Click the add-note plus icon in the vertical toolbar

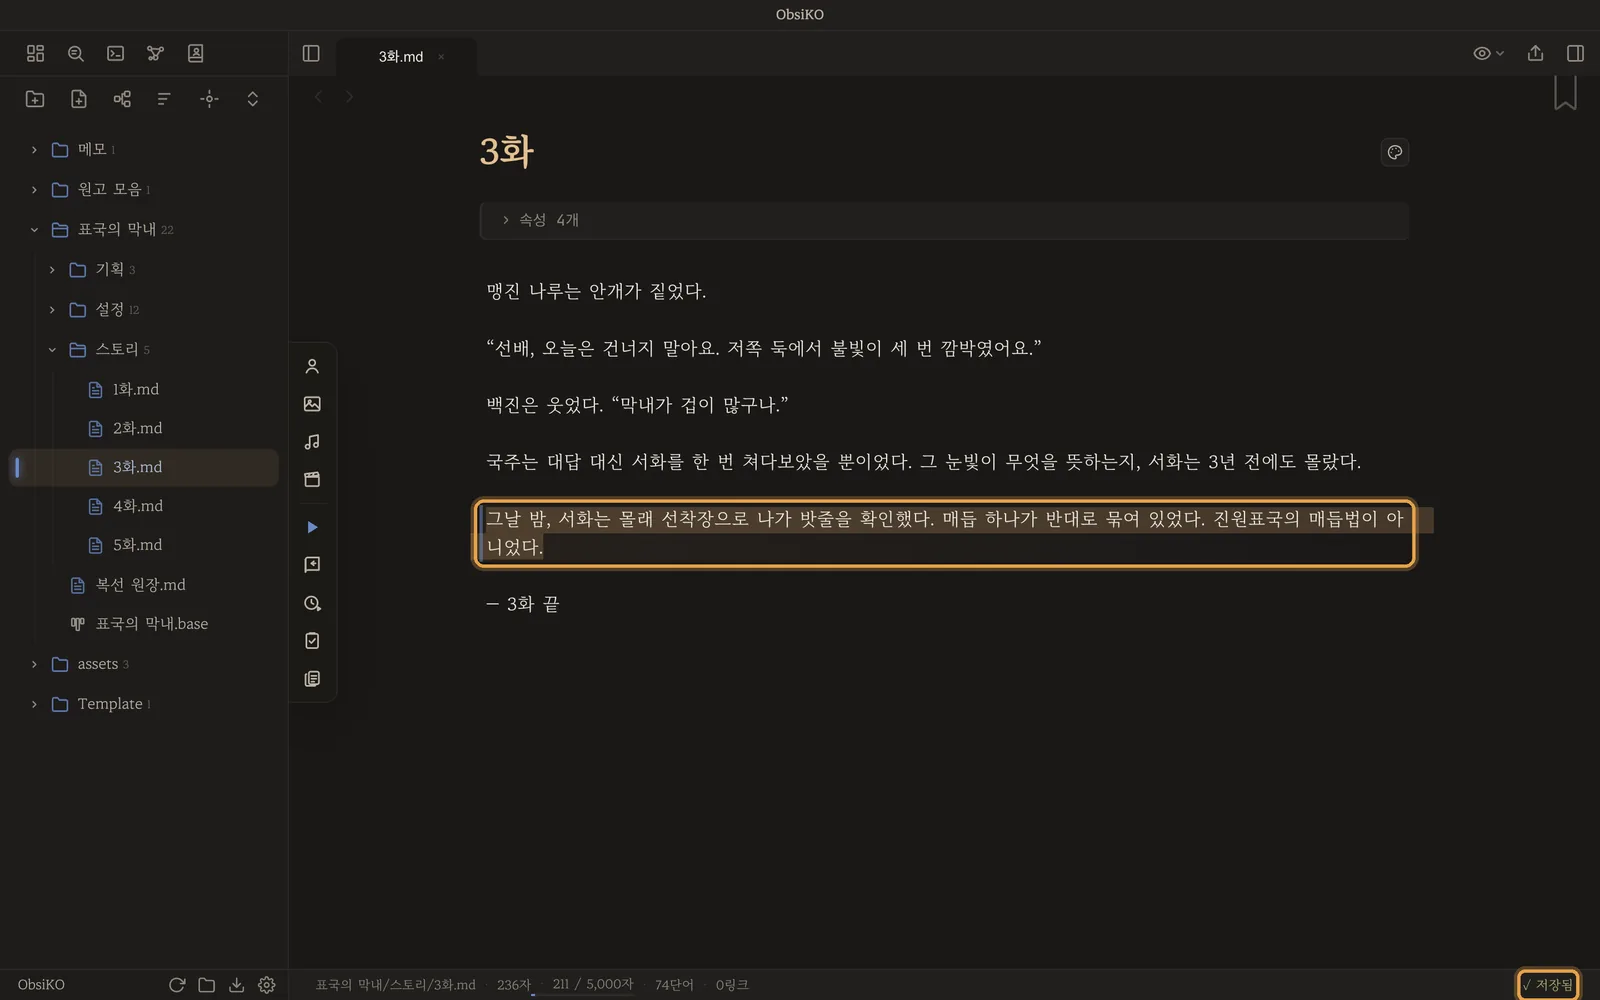[312, 565]
